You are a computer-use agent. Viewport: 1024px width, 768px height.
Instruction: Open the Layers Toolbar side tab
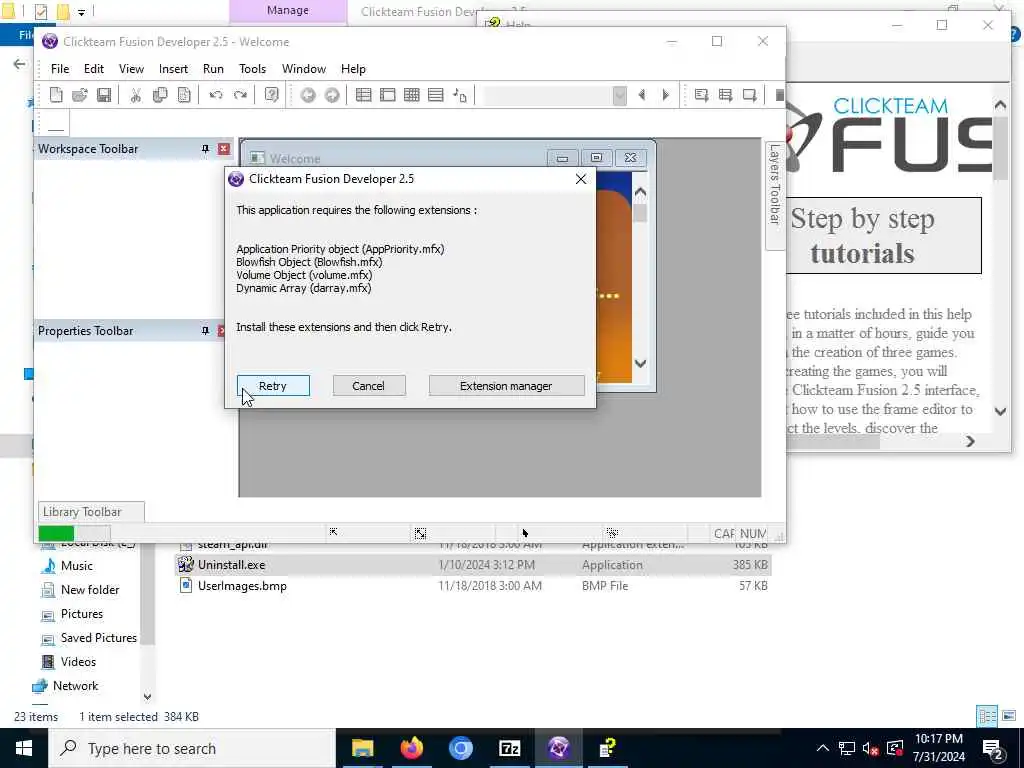click(x=774, y=194)
